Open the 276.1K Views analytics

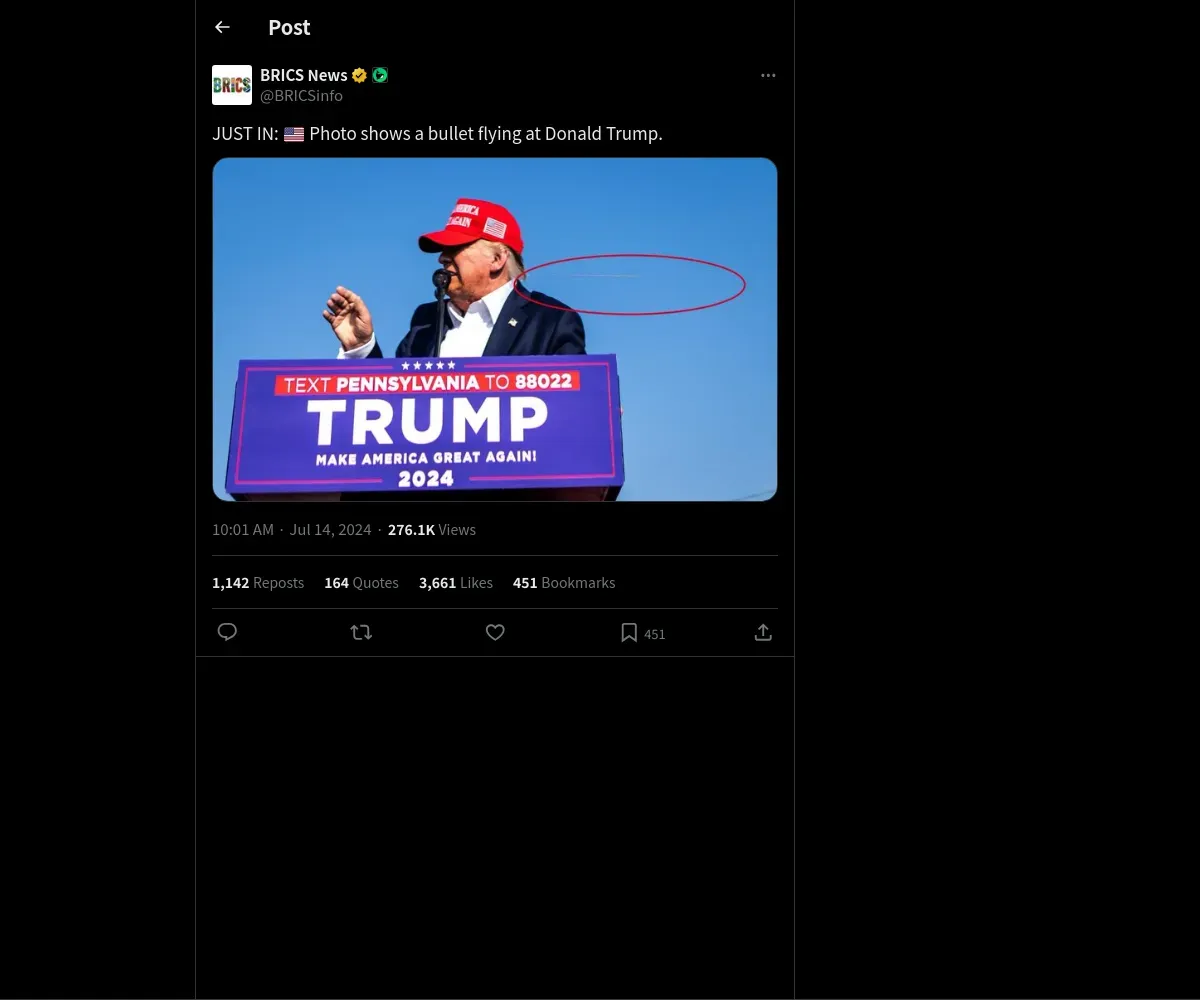pyautogui.click(x=432, y=530)
